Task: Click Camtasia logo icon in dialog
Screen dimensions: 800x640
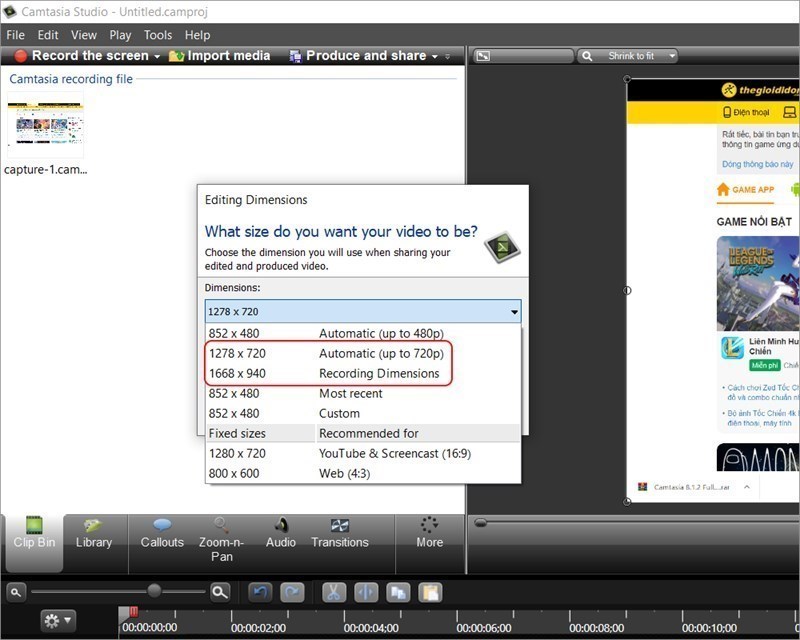Action: tap(502, 247)
